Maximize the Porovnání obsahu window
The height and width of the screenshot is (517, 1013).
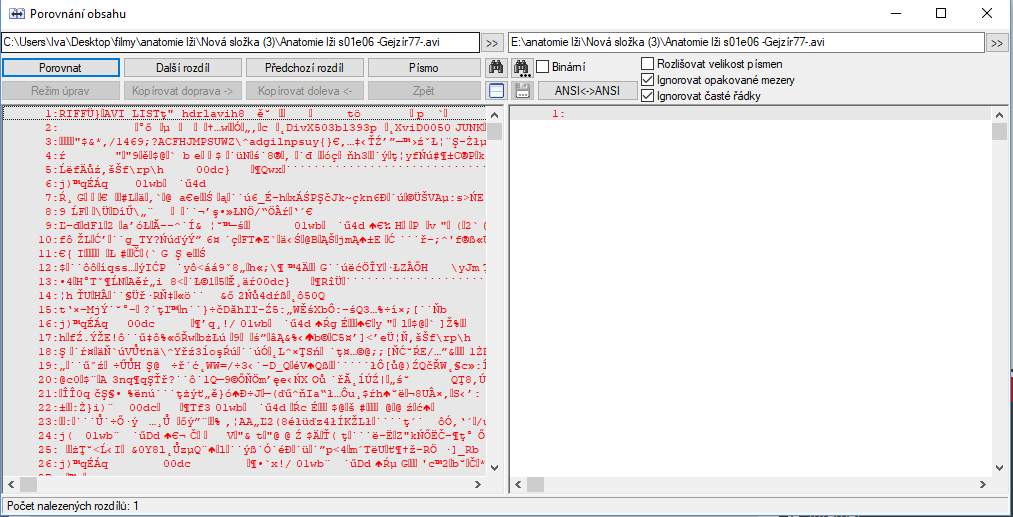point(941,13)
